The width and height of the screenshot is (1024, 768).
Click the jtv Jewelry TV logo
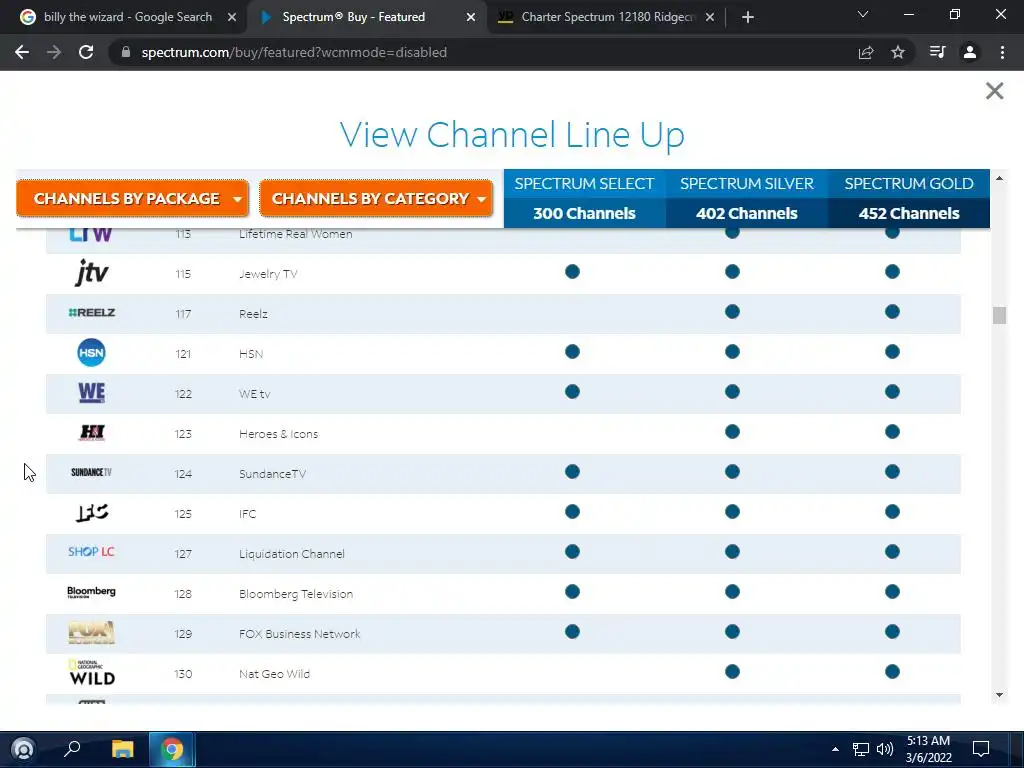pyautogui.click(x=91, y=273)
